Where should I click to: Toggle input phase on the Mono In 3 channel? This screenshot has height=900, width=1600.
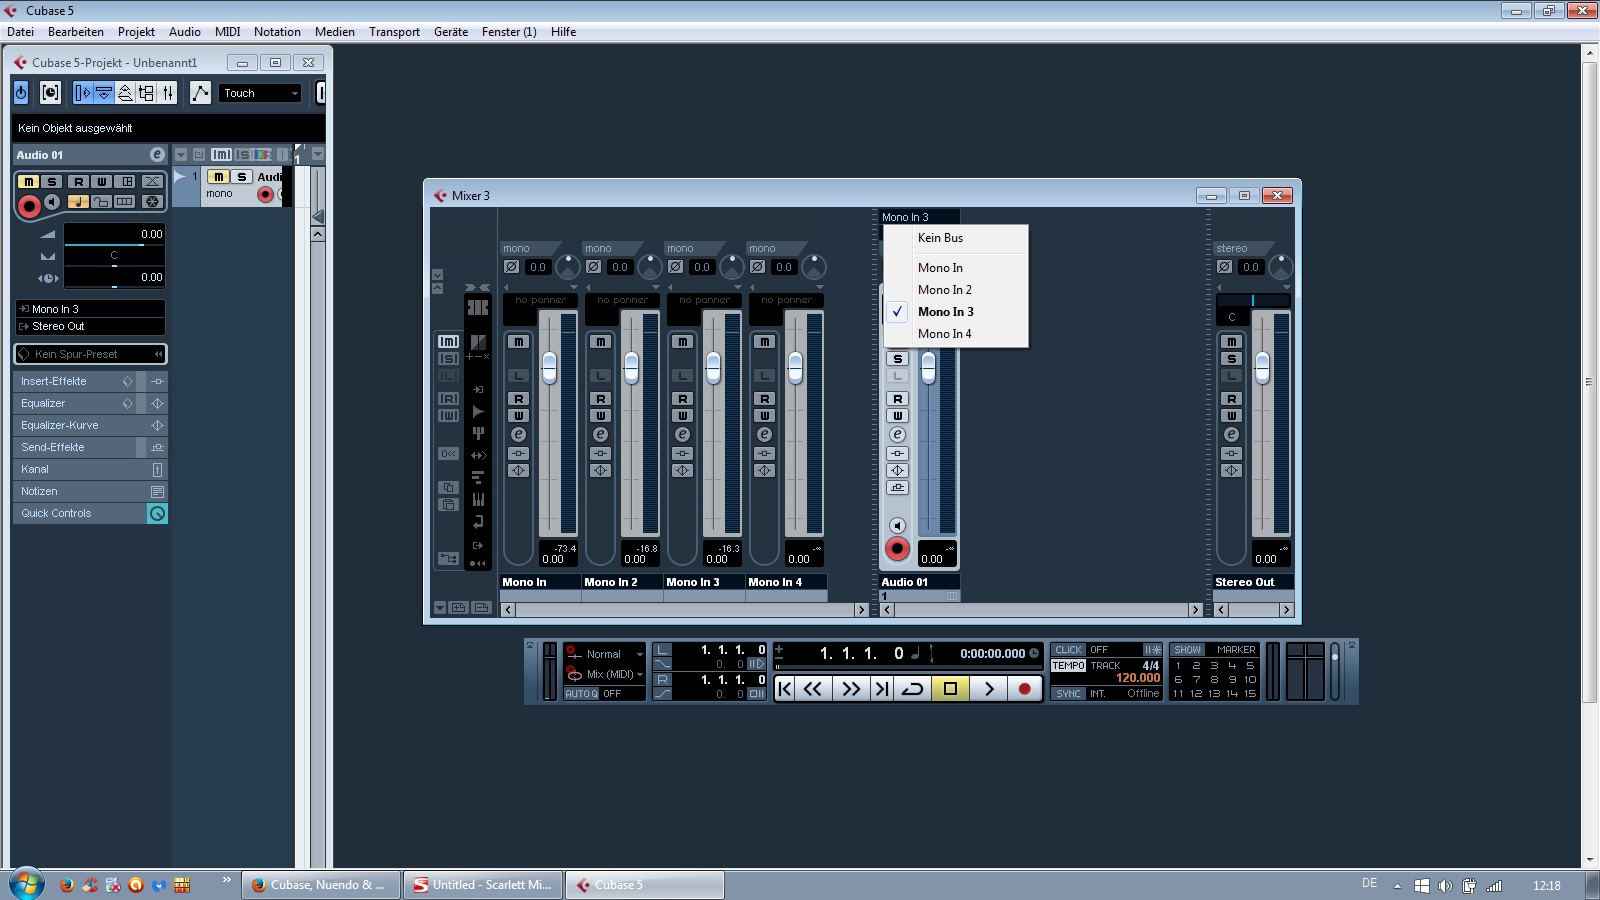(x=675, y=267)
